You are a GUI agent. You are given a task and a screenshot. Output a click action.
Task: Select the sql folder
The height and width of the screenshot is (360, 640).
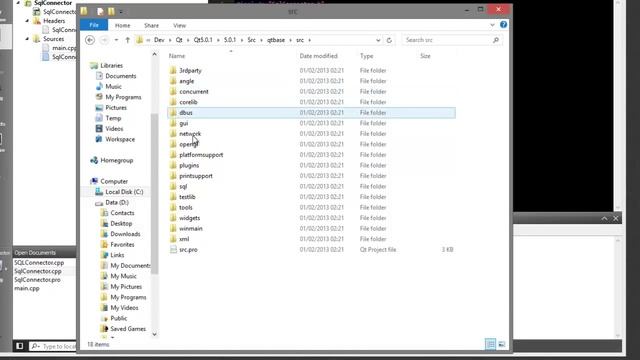click(x=183, y=187)
